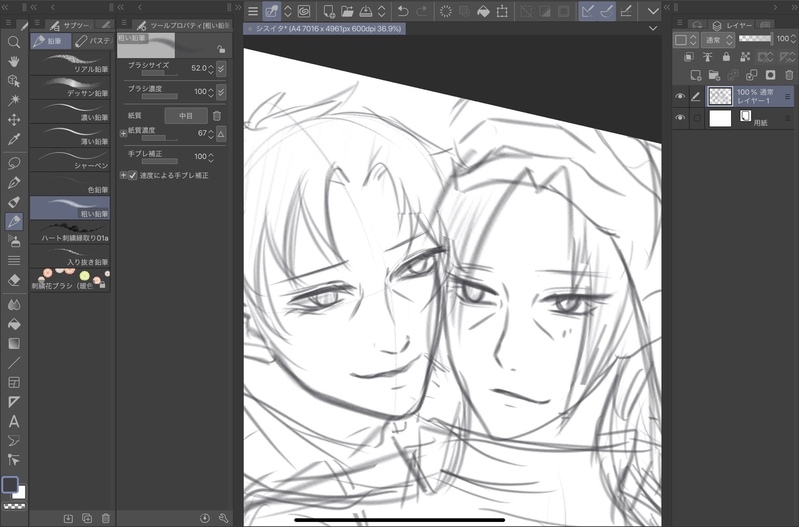The height and width of the screenshot is (527, 799).
Task: Expand the command bar overflow chevron
Action: click(653, 11)
